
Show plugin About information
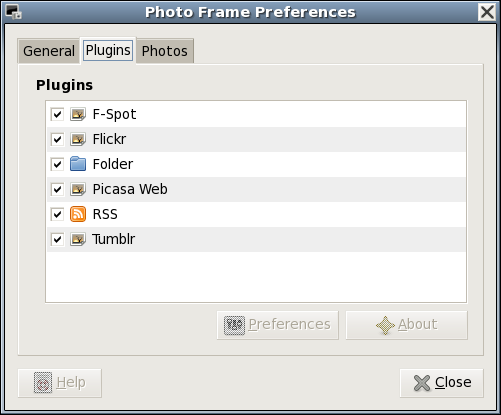407,325
